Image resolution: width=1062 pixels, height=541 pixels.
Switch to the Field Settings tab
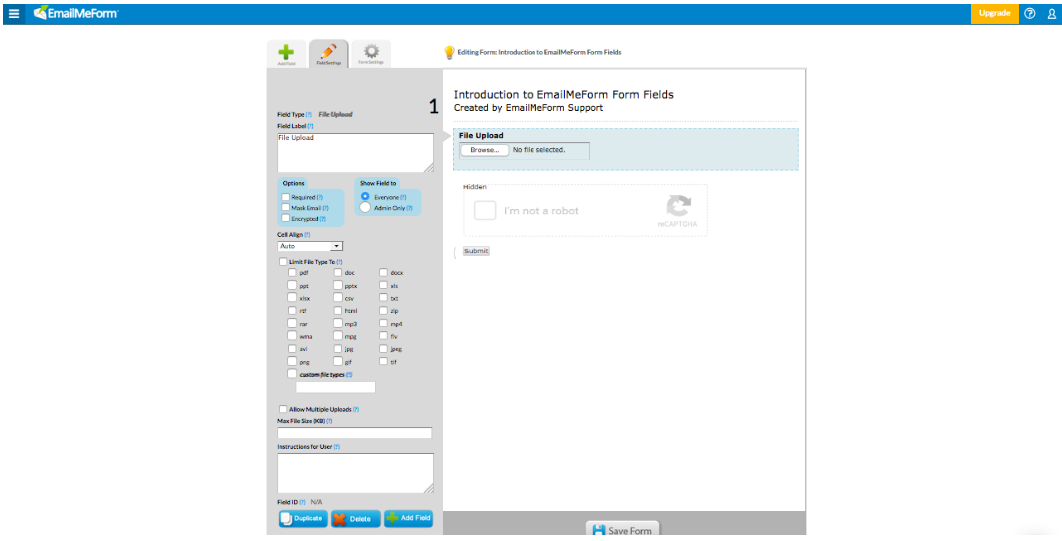(x=328, y=54)
